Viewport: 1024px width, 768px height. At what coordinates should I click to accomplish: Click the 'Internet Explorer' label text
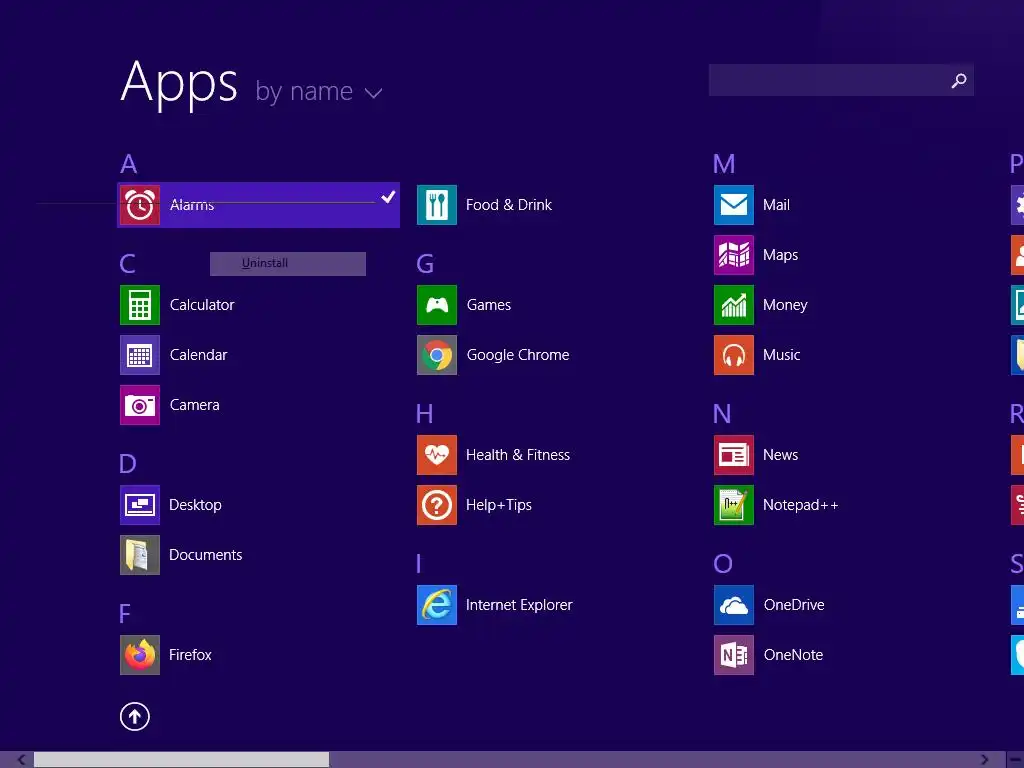tap(519, 605)
